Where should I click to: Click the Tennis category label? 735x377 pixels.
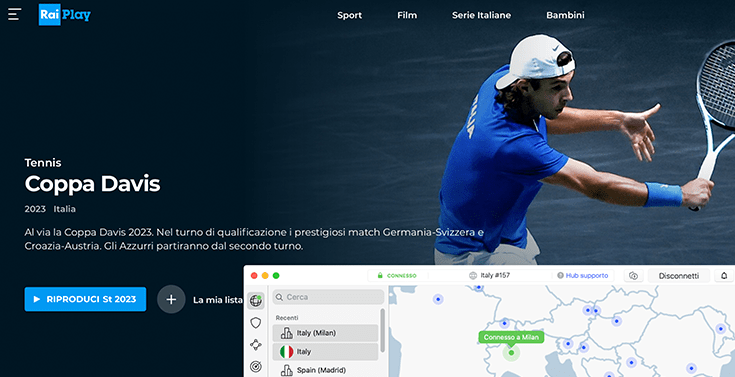(x=43, y=163)
